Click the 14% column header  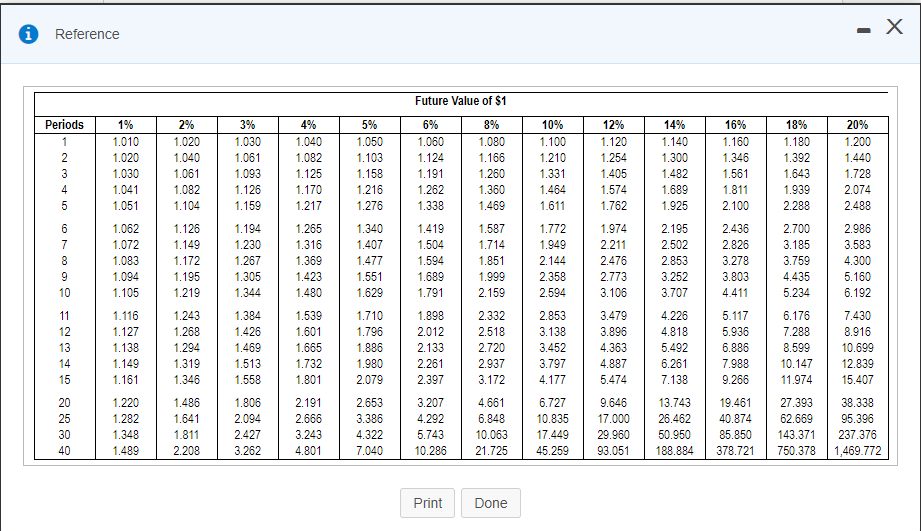coord(675,125)
